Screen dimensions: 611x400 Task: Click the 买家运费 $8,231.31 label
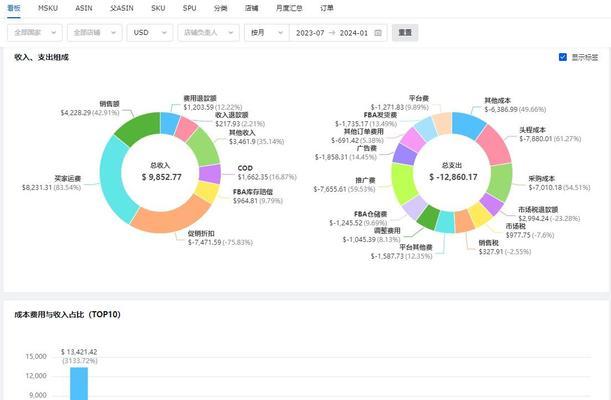[x=51, y=183]
